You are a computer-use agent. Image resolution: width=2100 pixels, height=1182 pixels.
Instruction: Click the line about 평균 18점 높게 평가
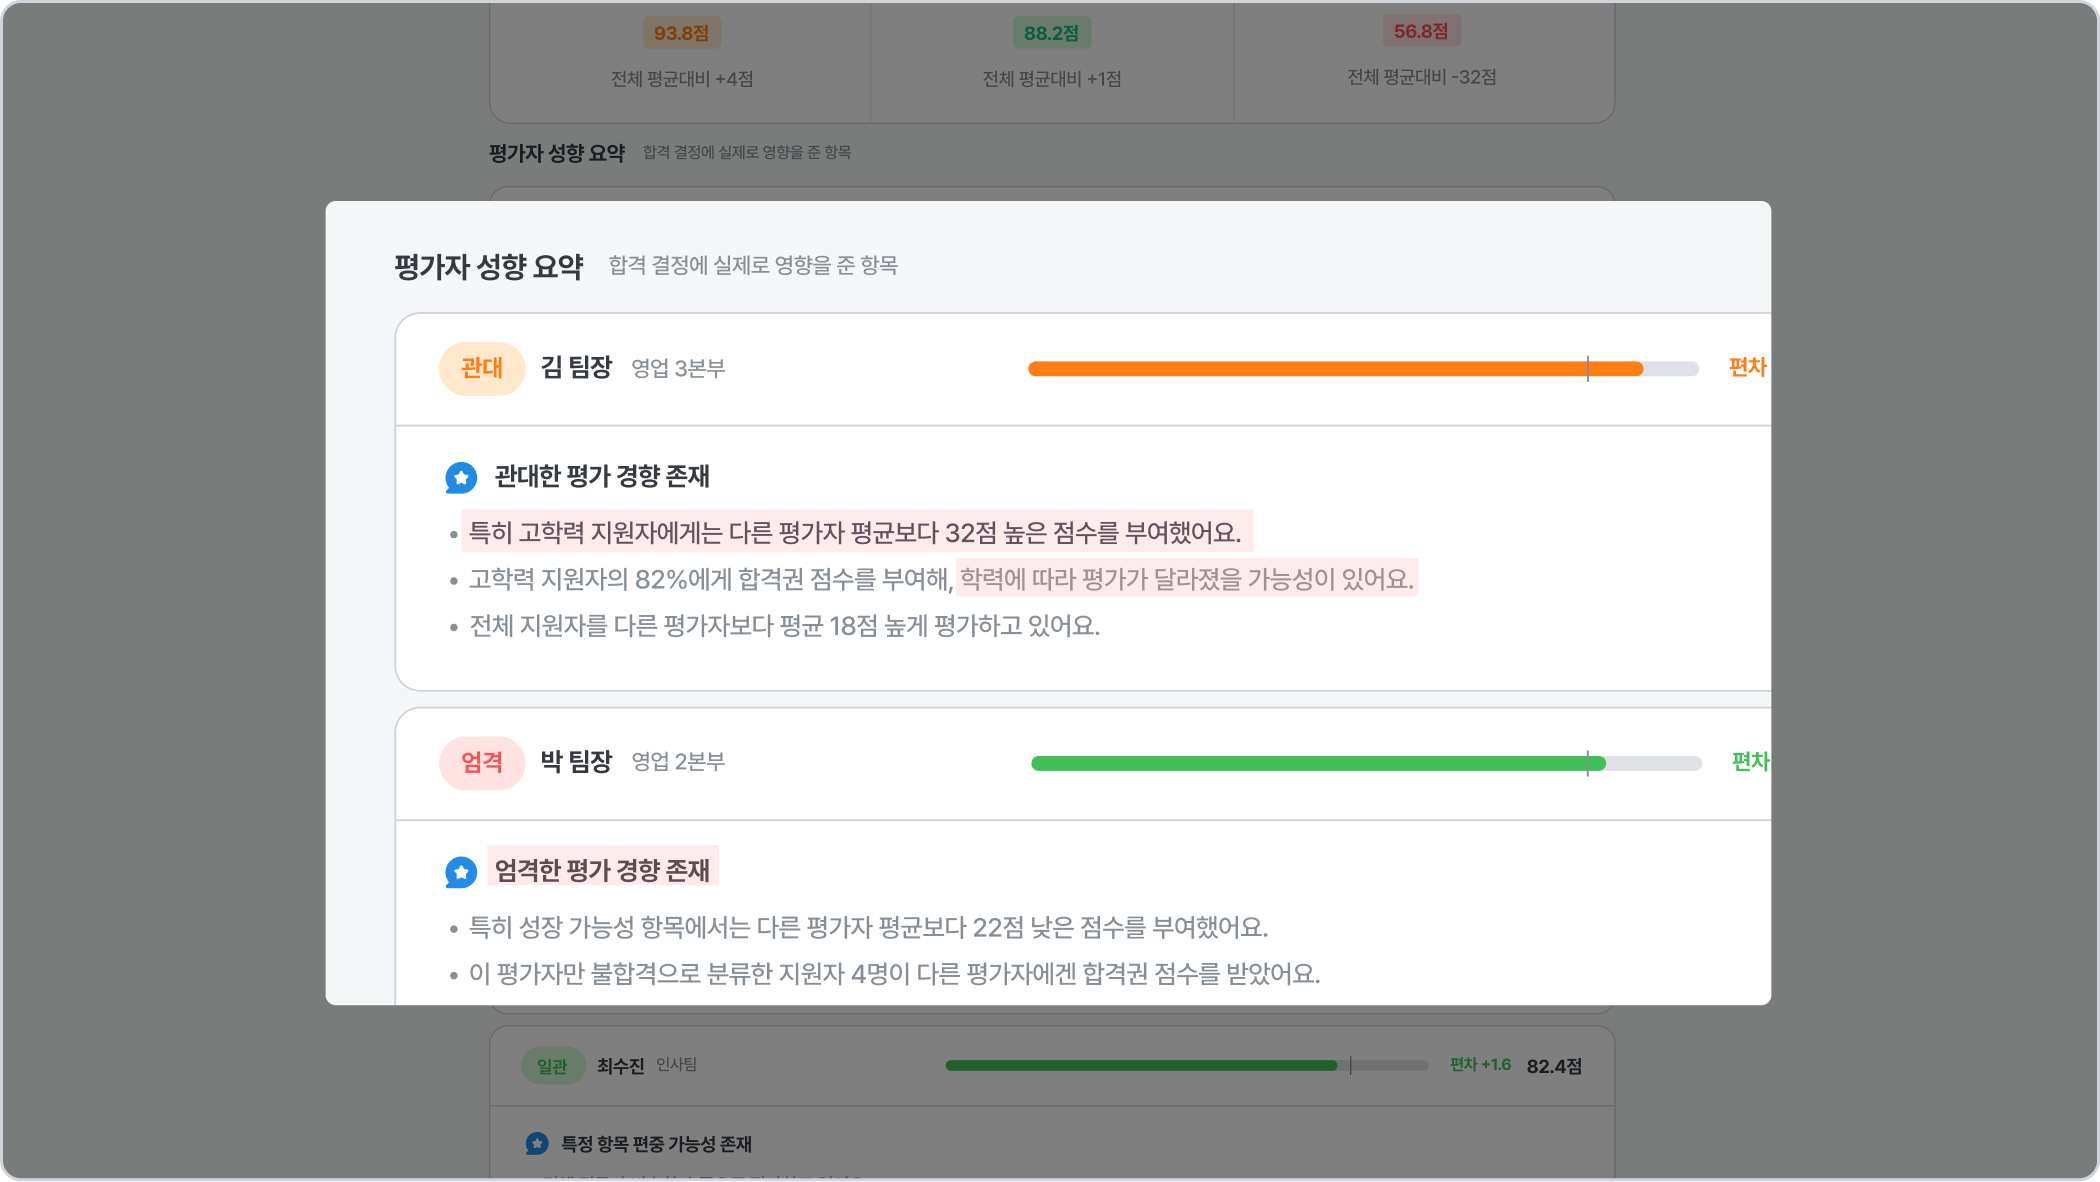tap(785, 626)
